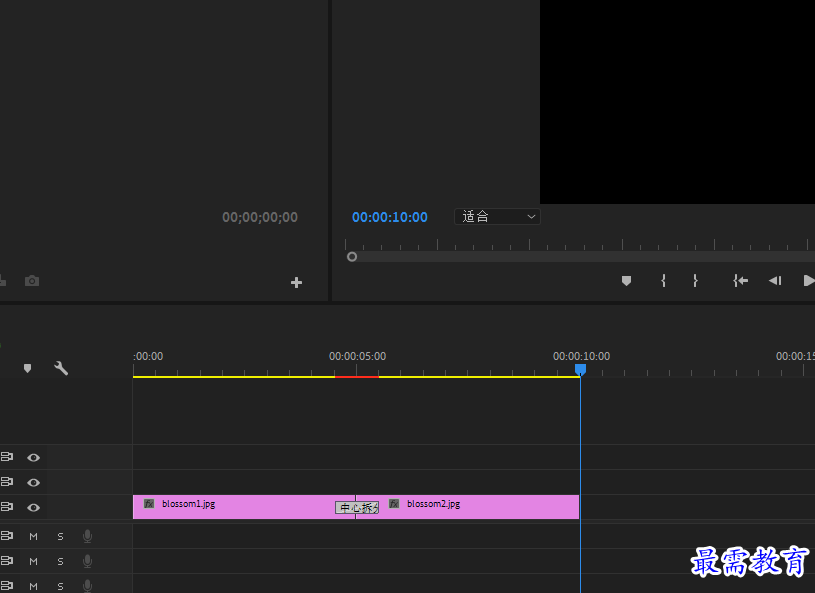Mute the first audio track
This screenshot has width=815, height=593.
pyautogui.click(x=33, y=536)
